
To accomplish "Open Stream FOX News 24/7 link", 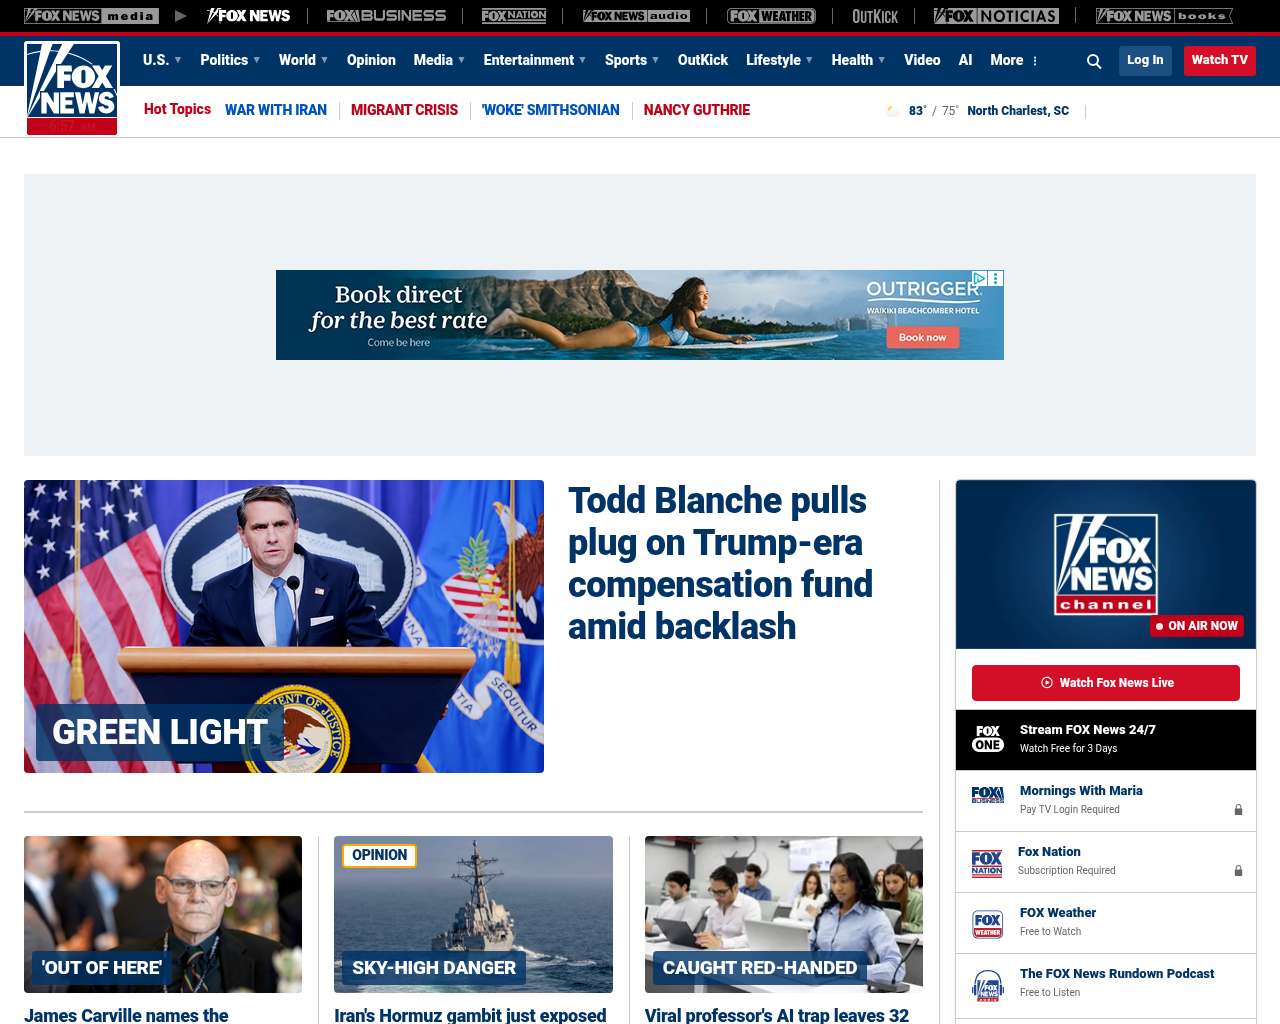I will tap(1088, 730).
